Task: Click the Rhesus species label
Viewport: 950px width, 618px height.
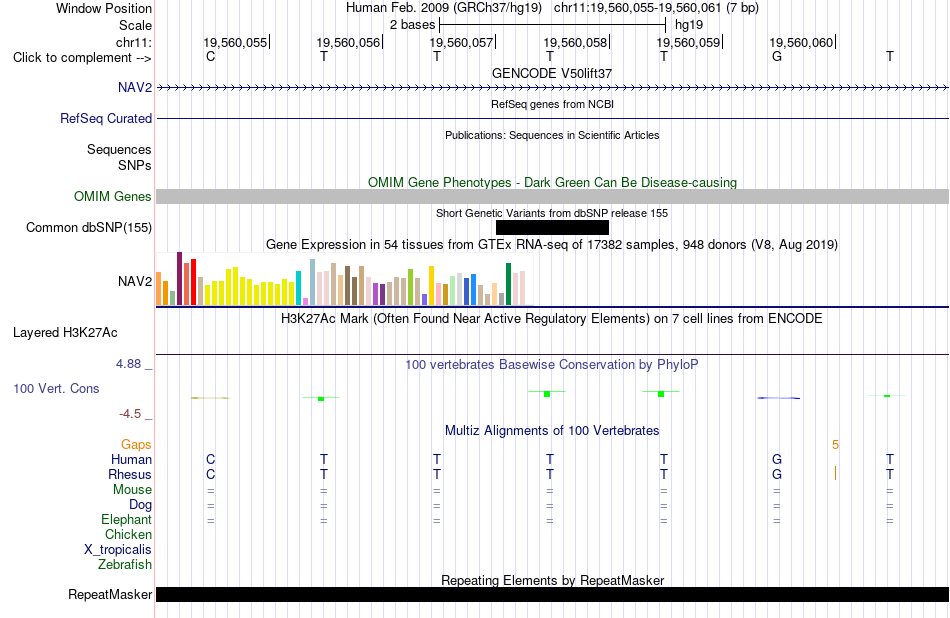Action: point(130,474)
